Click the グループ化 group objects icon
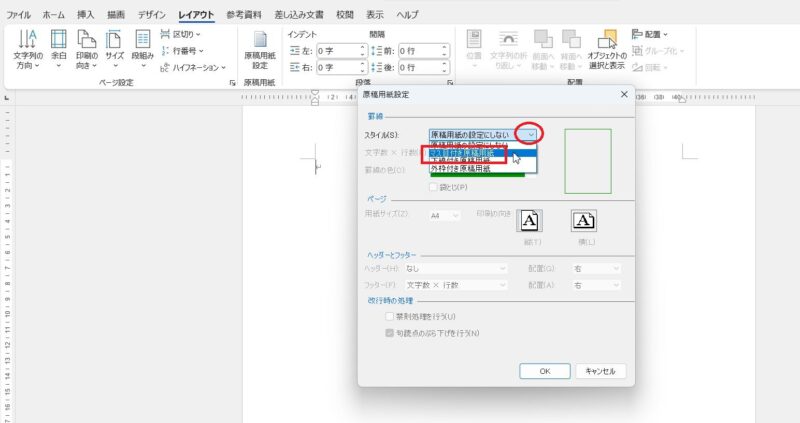This screenshot has width=800, height=423. pyautogui.click(x=658, y=51)
